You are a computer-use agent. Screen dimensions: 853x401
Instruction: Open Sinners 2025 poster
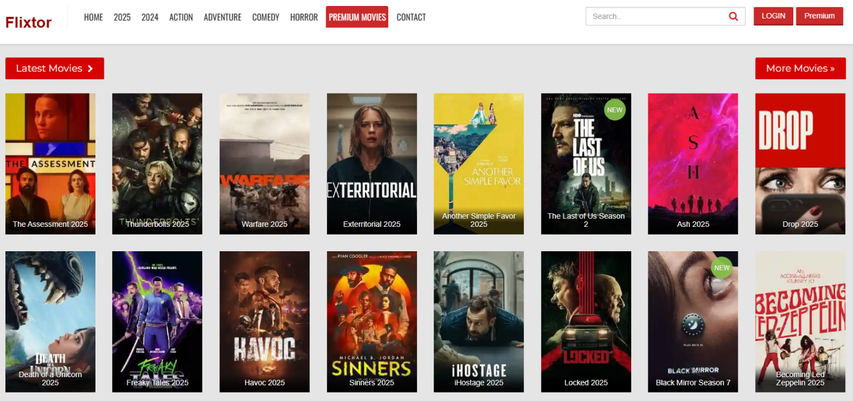coord(372,322)
